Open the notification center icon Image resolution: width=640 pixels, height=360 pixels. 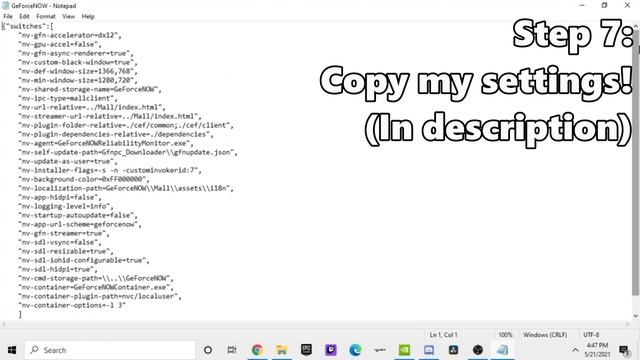click(624, 350)
